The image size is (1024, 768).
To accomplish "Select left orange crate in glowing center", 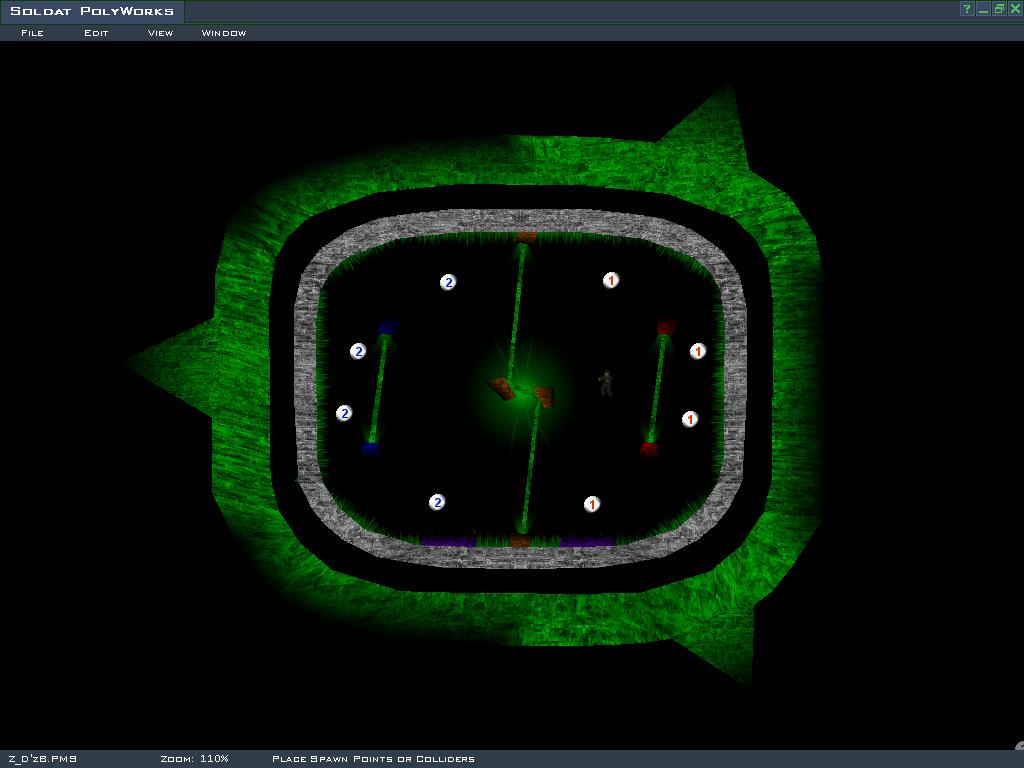I will point(502,389).
